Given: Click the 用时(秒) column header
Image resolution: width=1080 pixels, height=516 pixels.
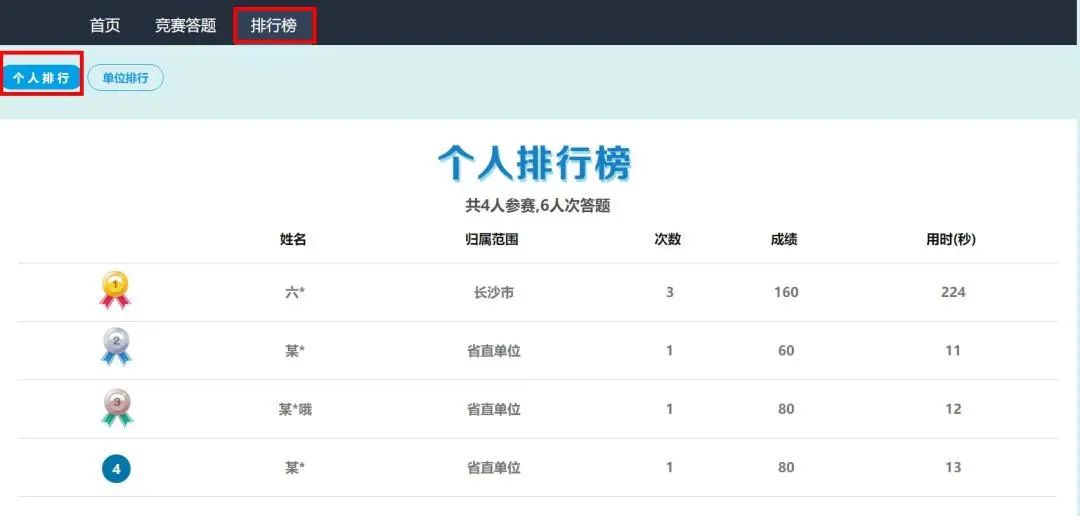Looking at the screenshot, I should (x=951, y=240).
